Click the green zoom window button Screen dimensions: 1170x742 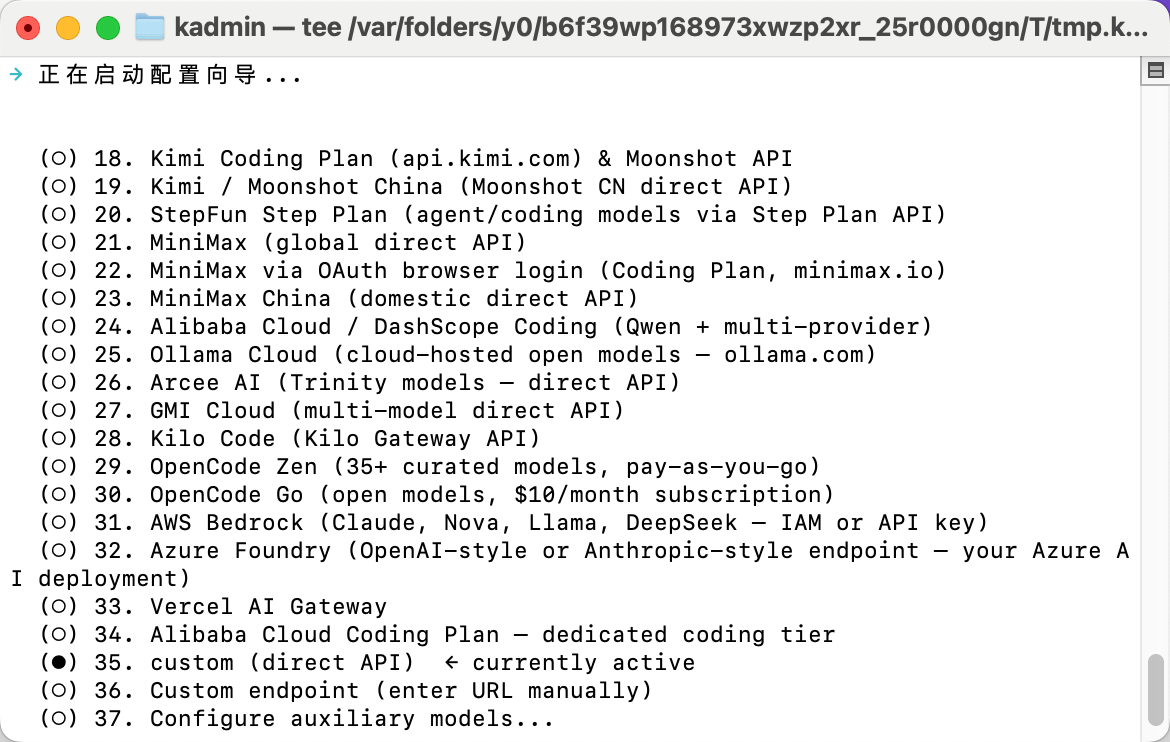pyautogui.click(x=108, y=28)
